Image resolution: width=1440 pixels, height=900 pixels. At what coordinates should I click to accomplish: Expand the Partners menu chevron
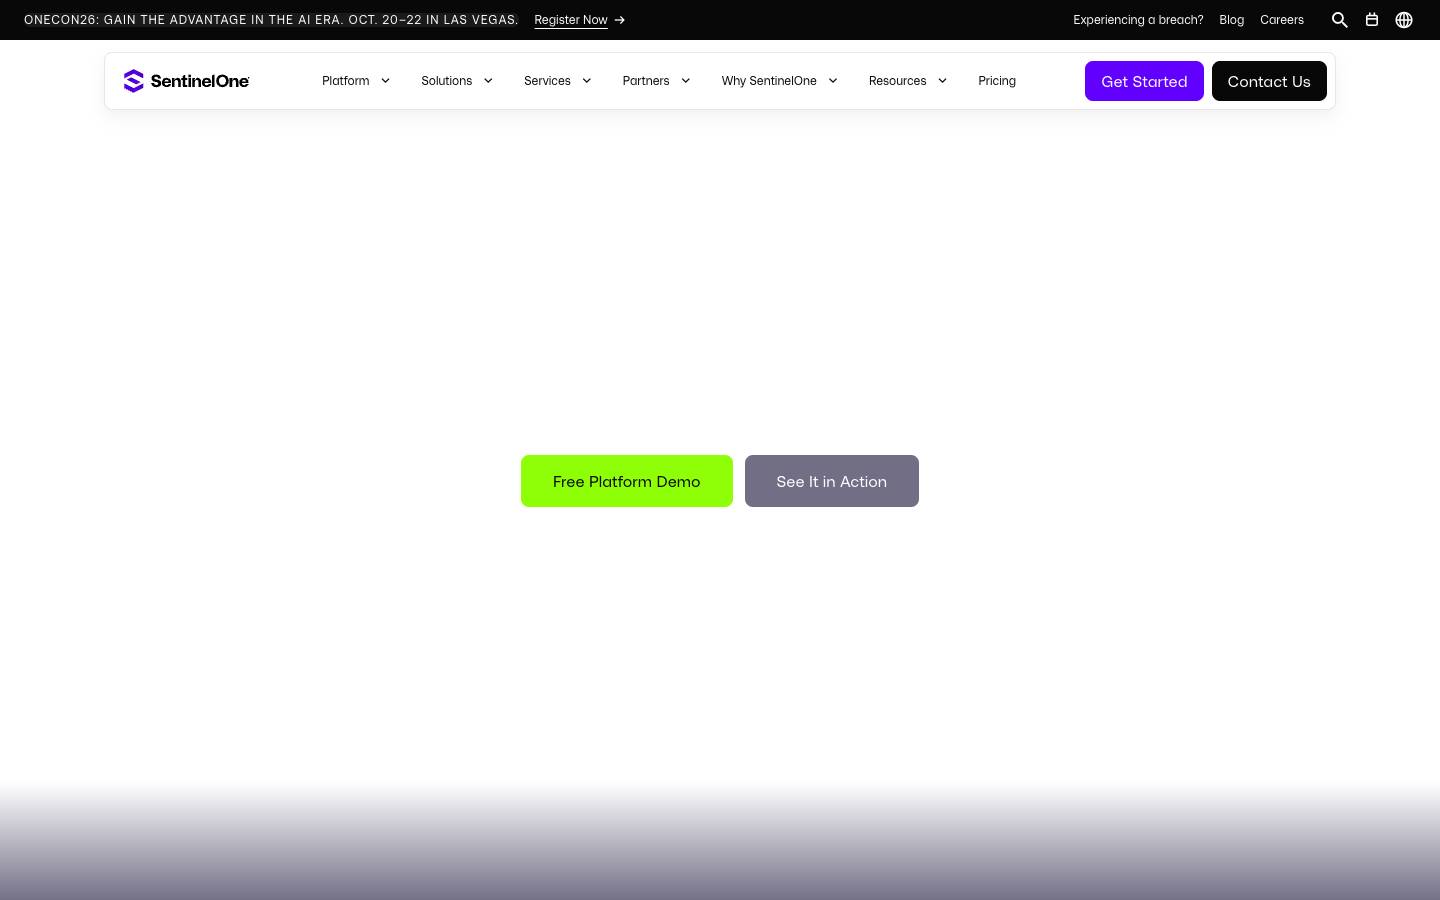pyautogui.click(x=685, y=81)
